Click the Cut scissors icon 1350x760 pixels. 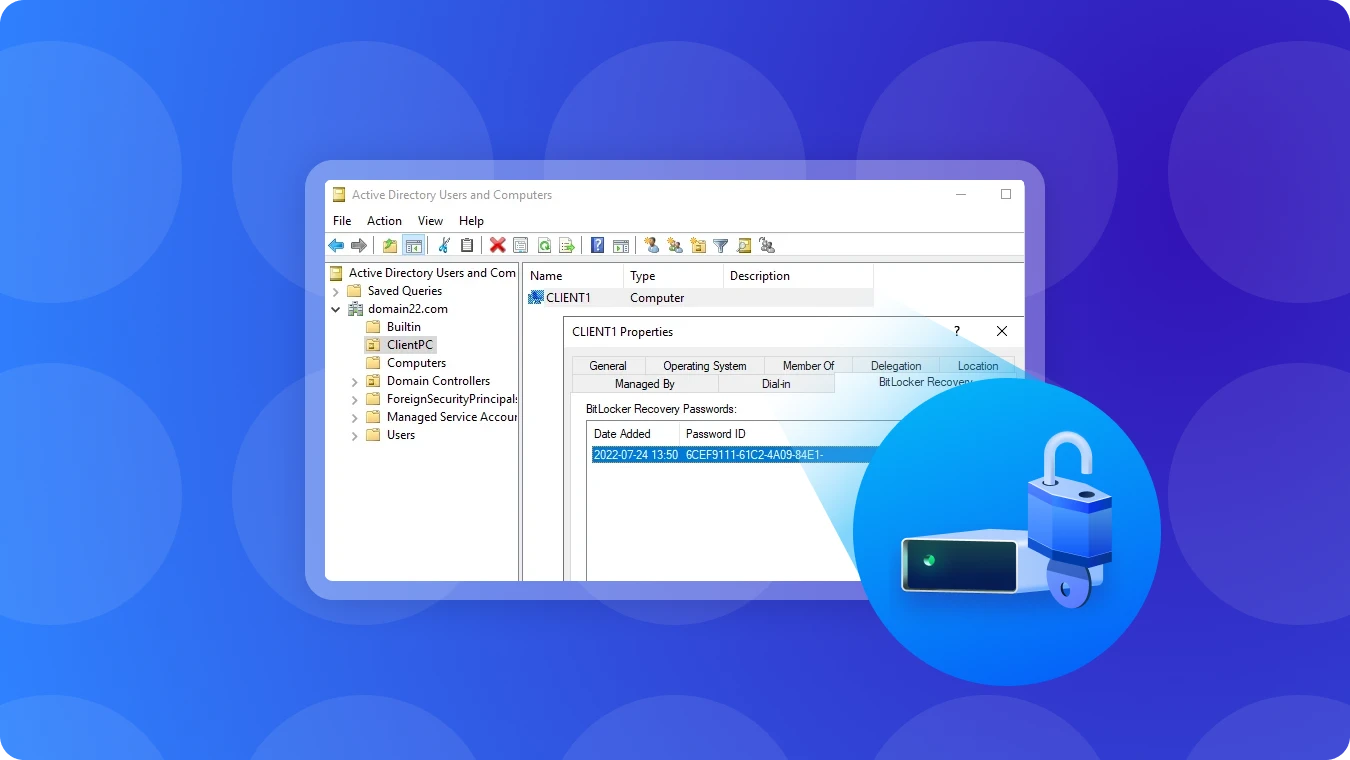click(445, 245)
